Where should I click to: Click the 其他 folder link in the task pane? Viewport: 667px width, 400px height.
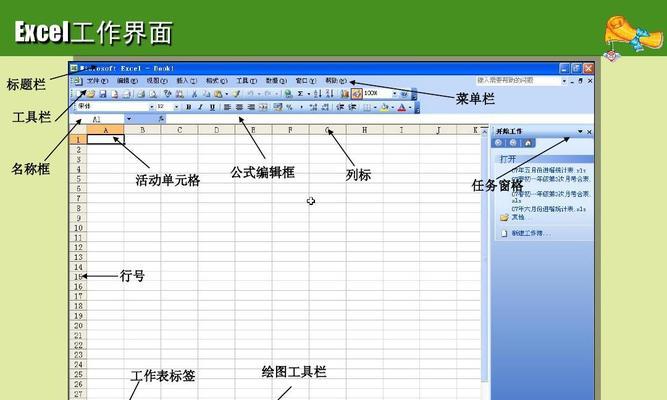tap(518, 217)
